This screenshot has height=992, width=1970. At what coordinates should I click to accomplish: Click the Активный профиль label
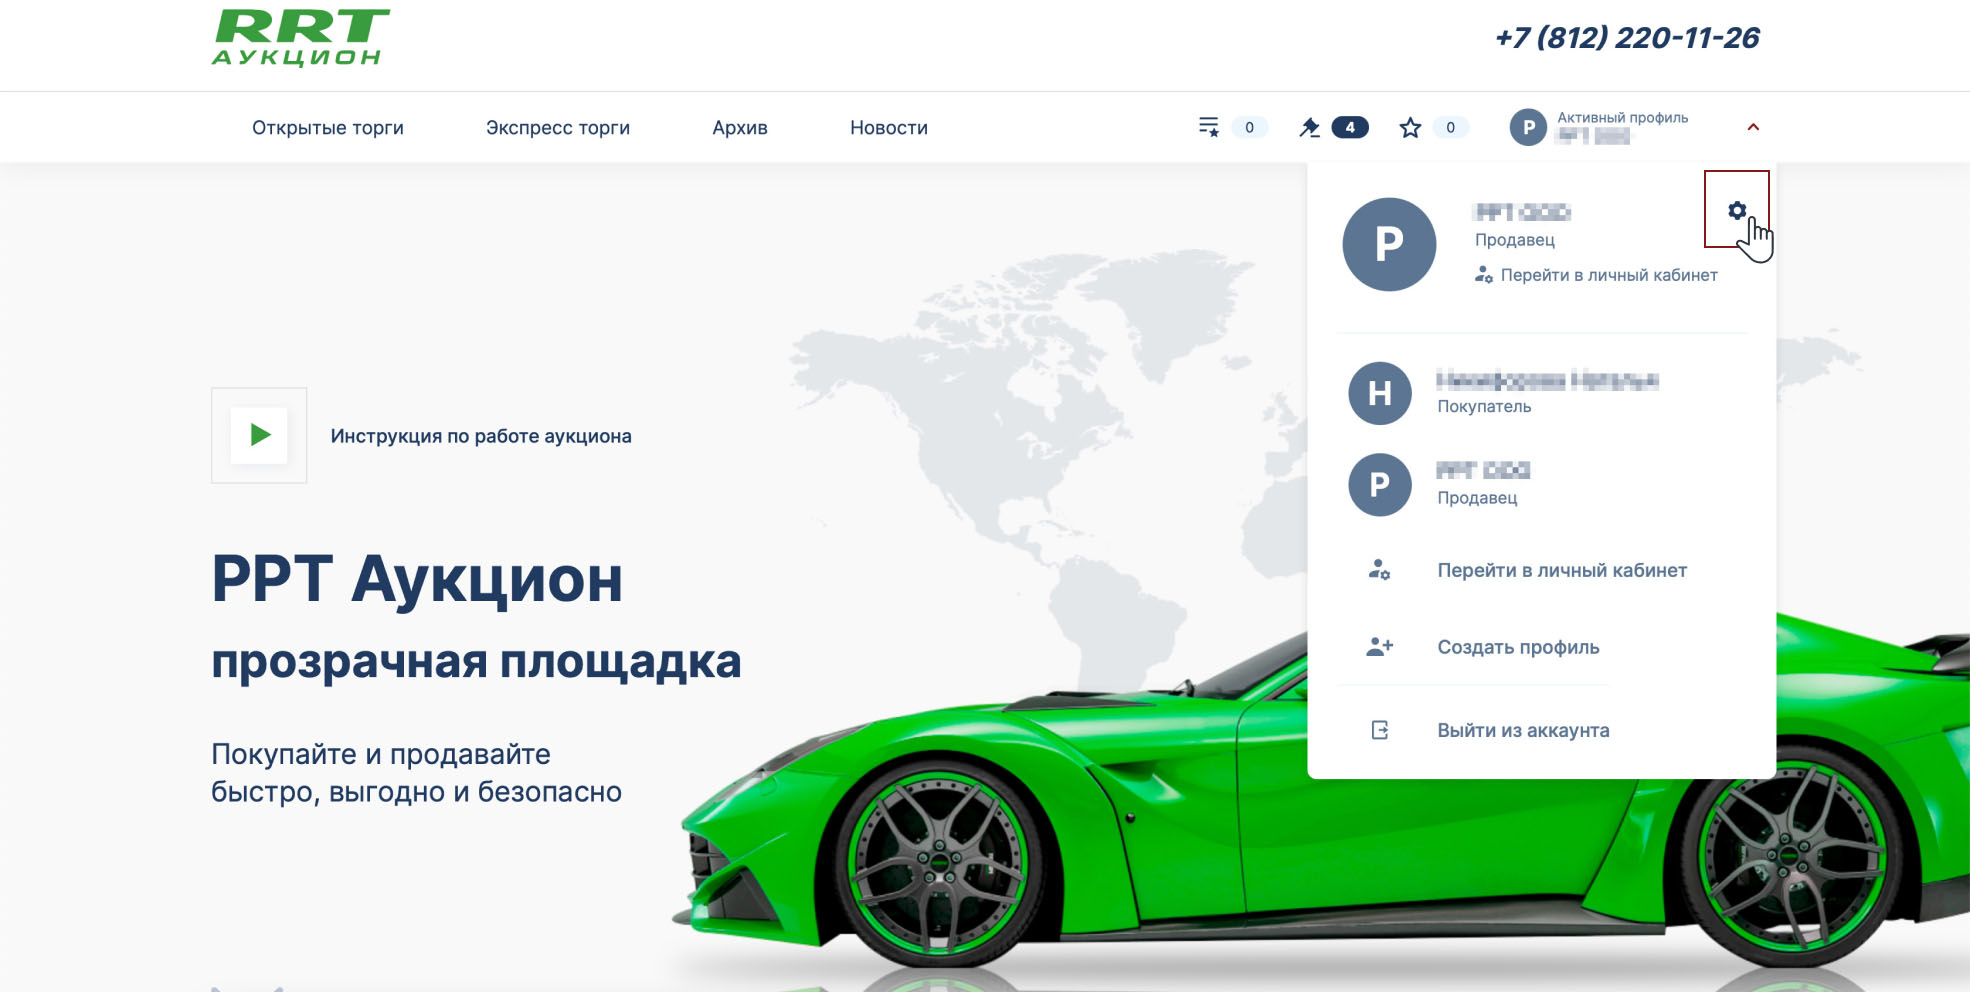tap(1622, 117)
